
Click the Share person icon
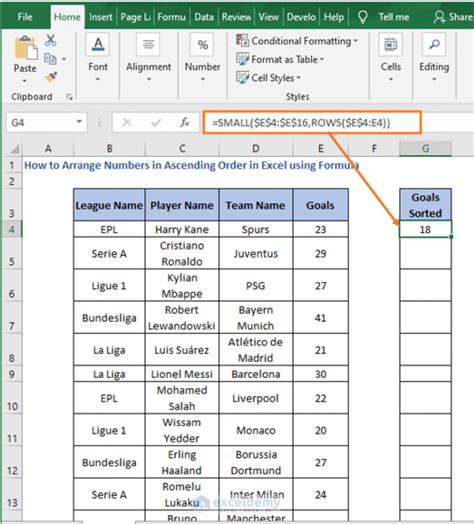(439, 17)
